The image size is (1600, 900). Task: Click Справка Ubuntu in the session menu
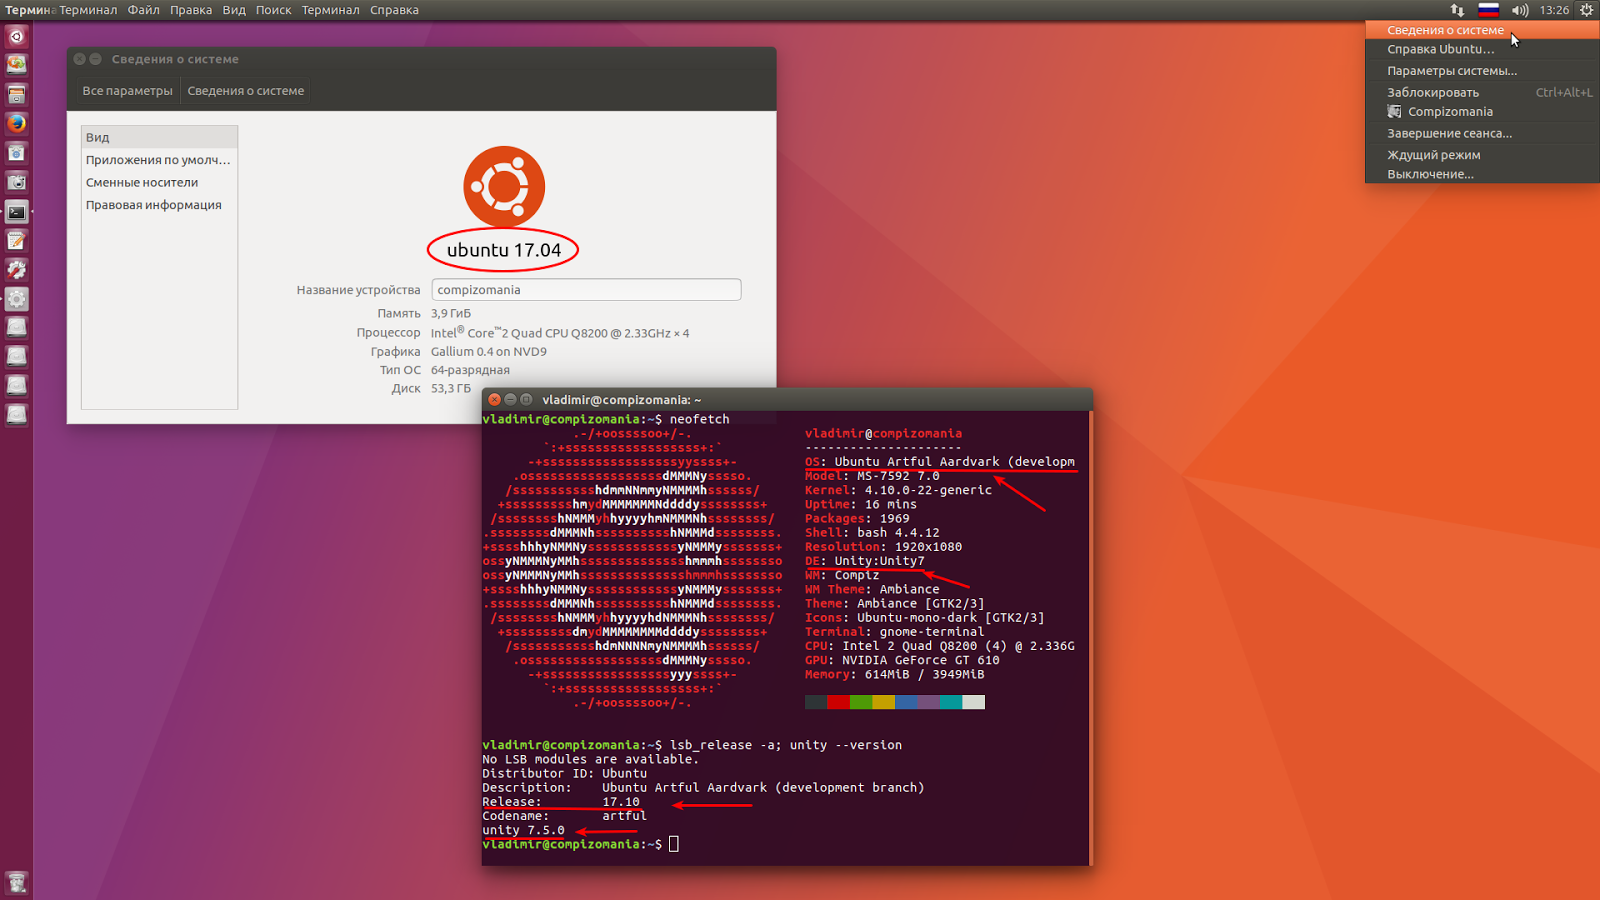click(1440, 49)
